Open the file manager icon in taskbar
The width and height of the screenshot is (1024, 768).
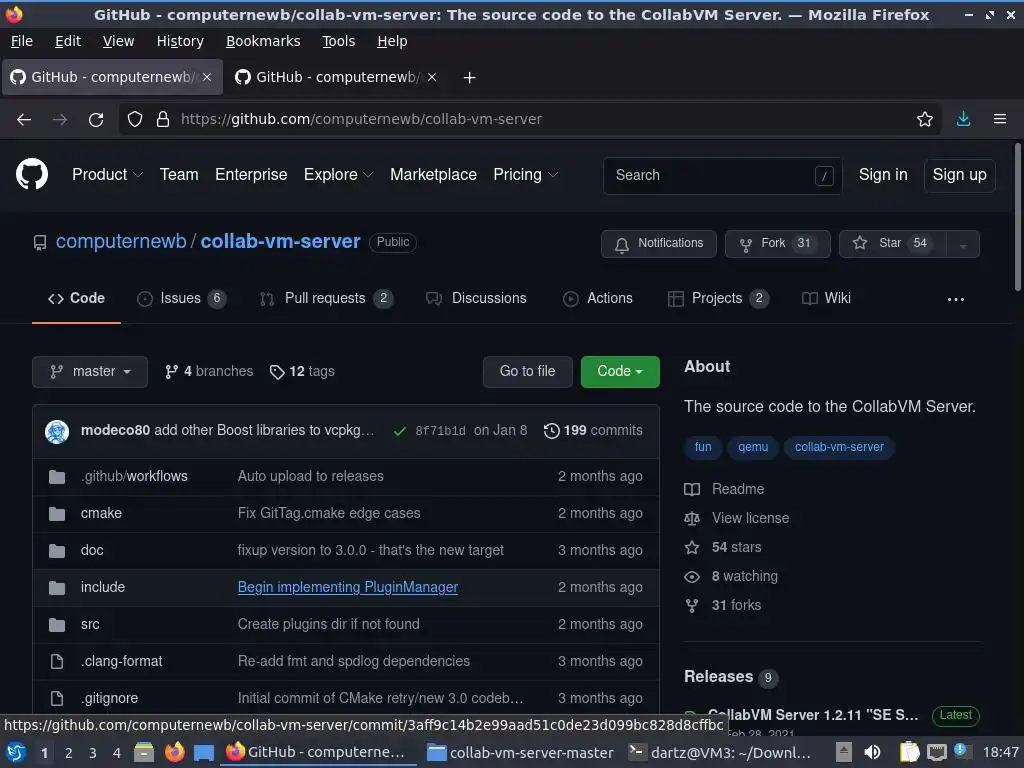pyautogui.click(x=144, y=752)
